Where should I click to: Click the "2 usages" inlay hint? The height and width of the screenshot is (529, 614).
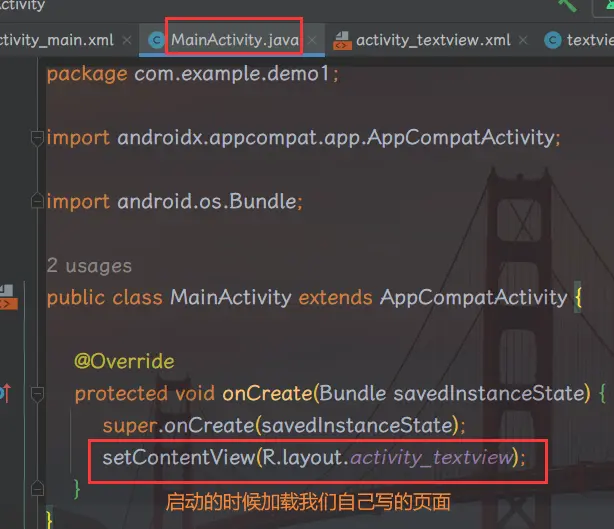(x=89, y=266)
